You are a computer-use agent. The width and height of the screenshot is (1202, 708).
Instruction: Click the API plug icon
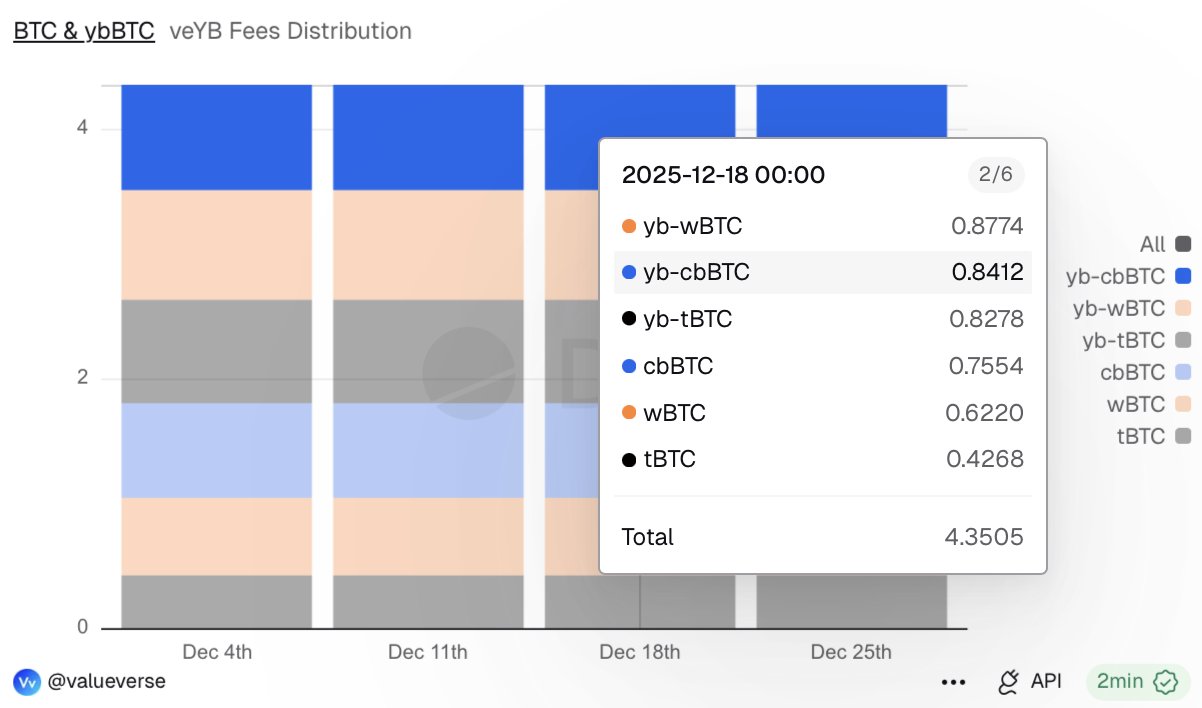pyautogui.click(x=1008, y=682)
